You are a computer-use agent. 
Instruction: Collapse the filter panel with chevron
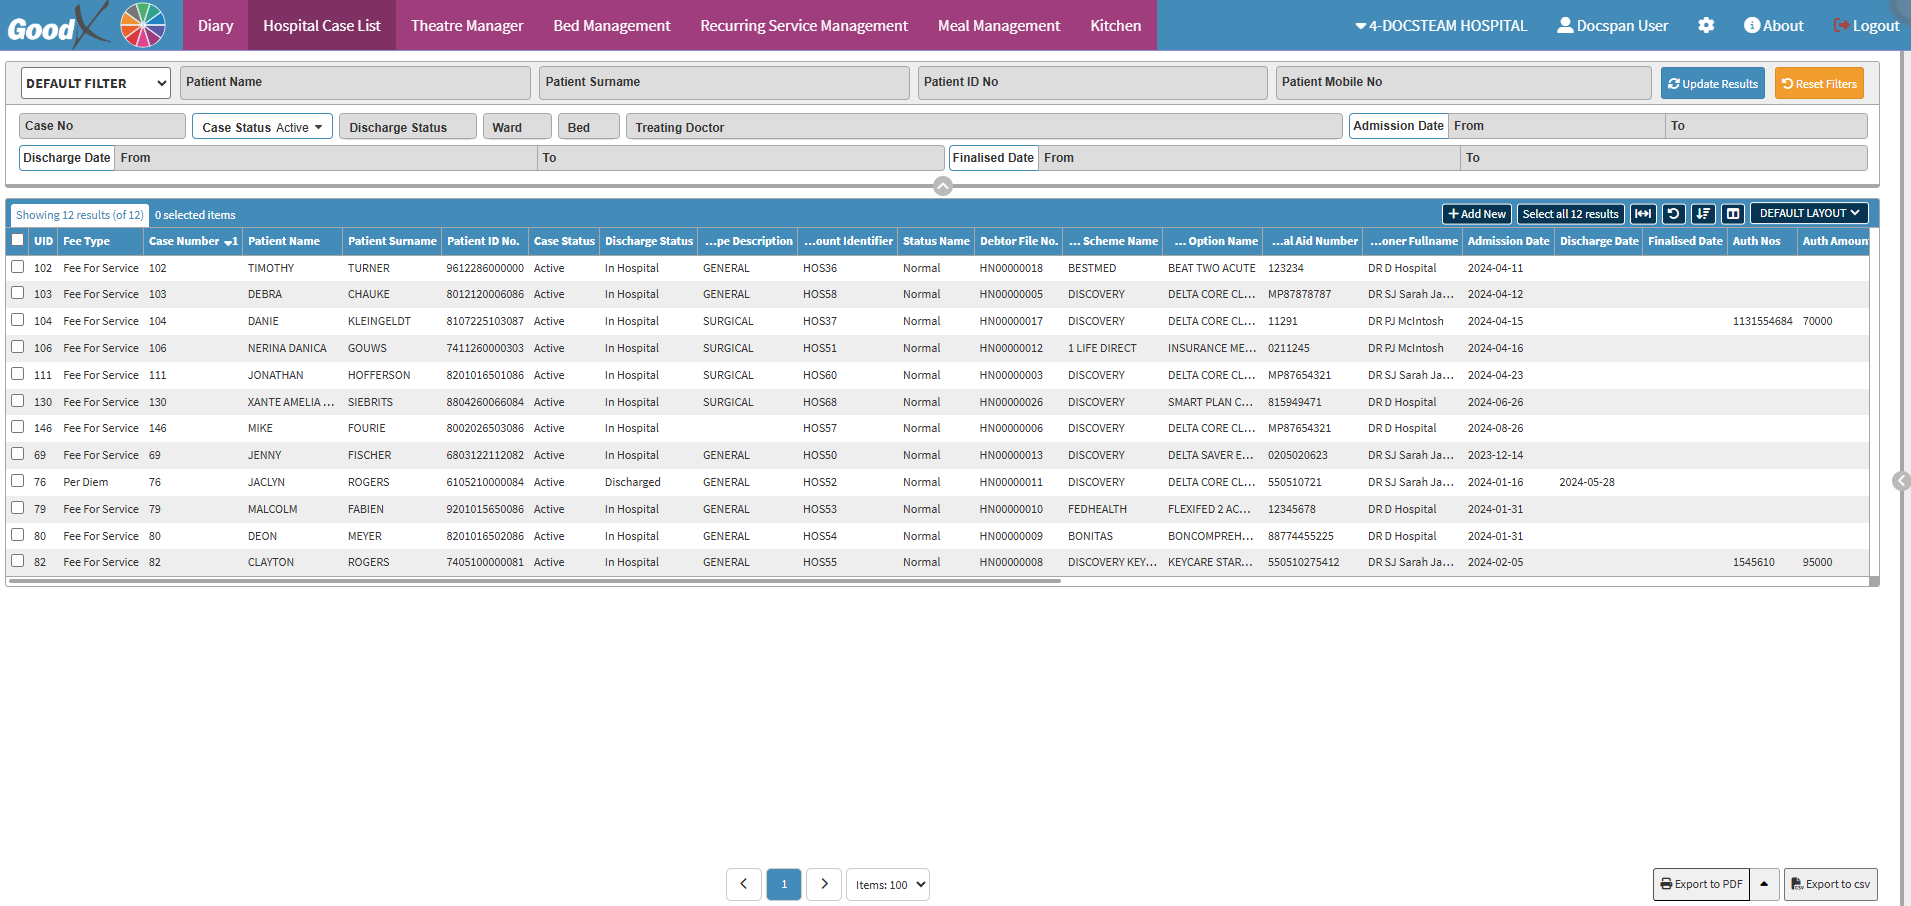pyautogui.click(x=942, y=186)
